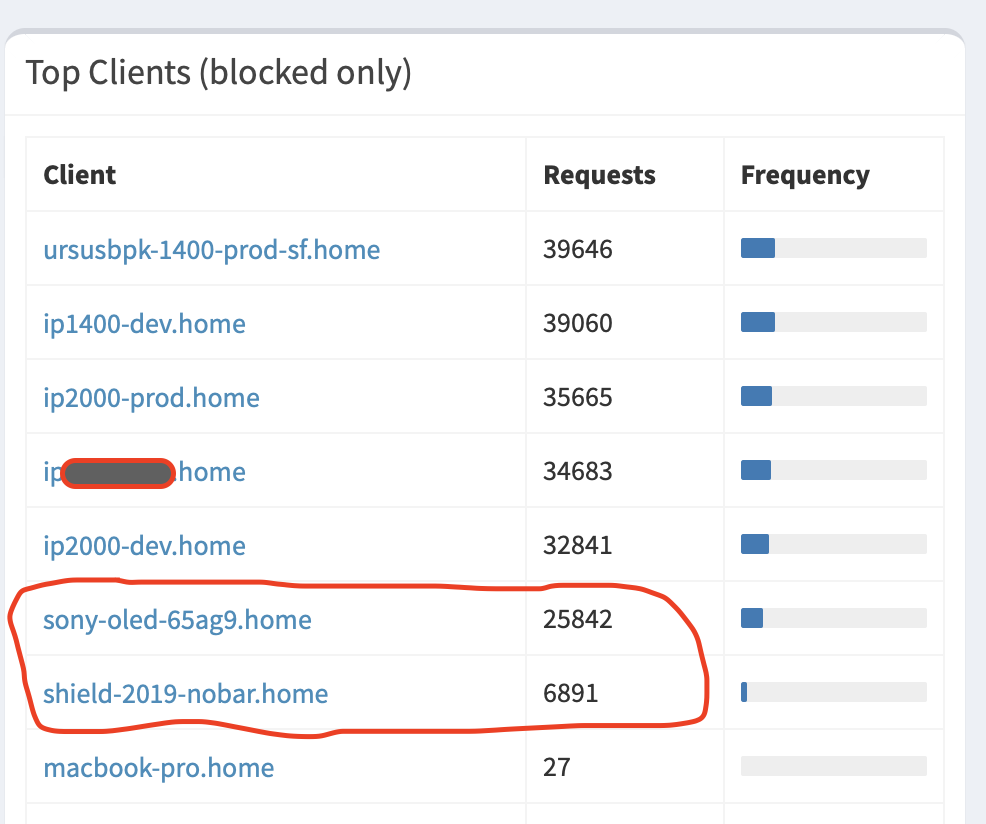Click the ip1400-dev.home client link
986x824 pixels.
[144, 323]
